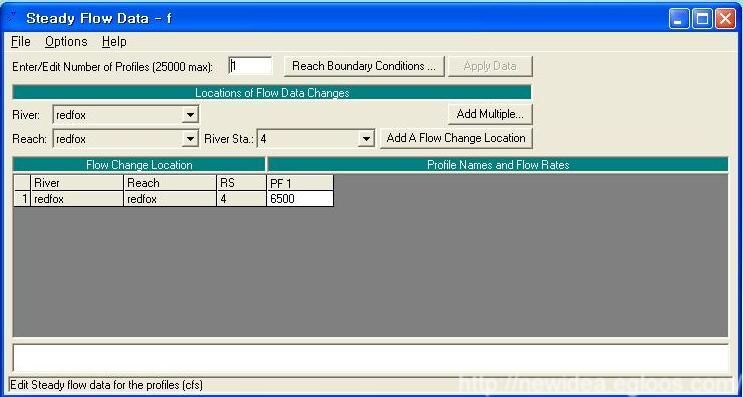
Task: Click the flow rate cell 6500
Action: tap(300, 199)
